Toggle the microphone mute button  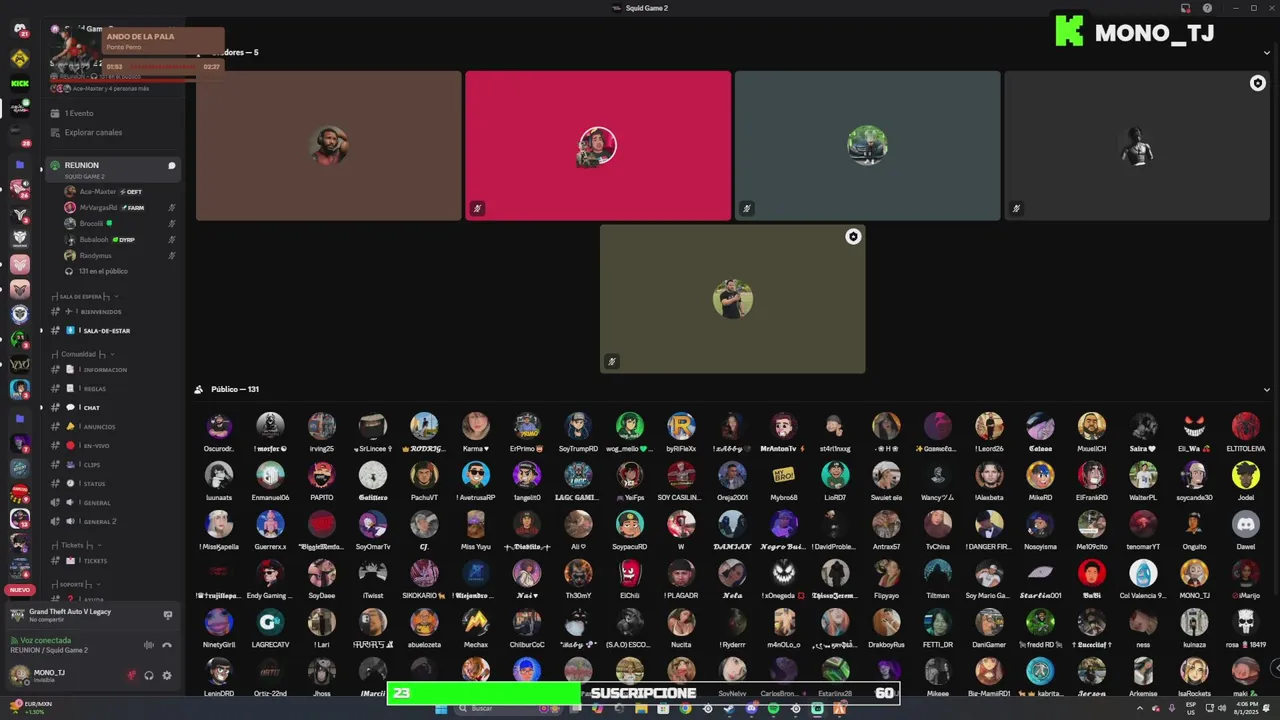coord(131,675)
